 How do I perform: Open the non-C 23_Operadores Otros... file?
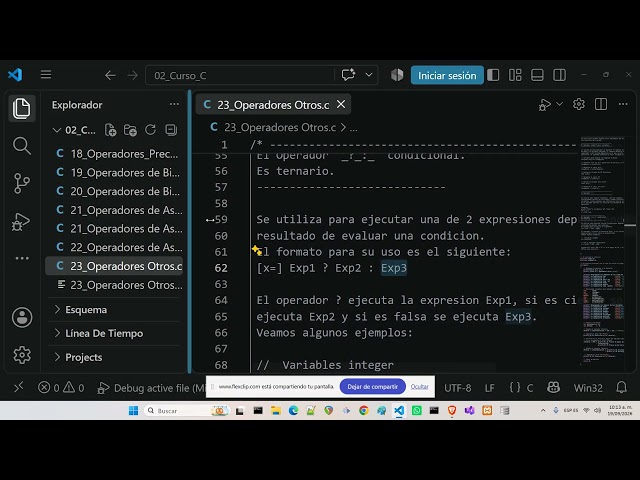point(116,285)
